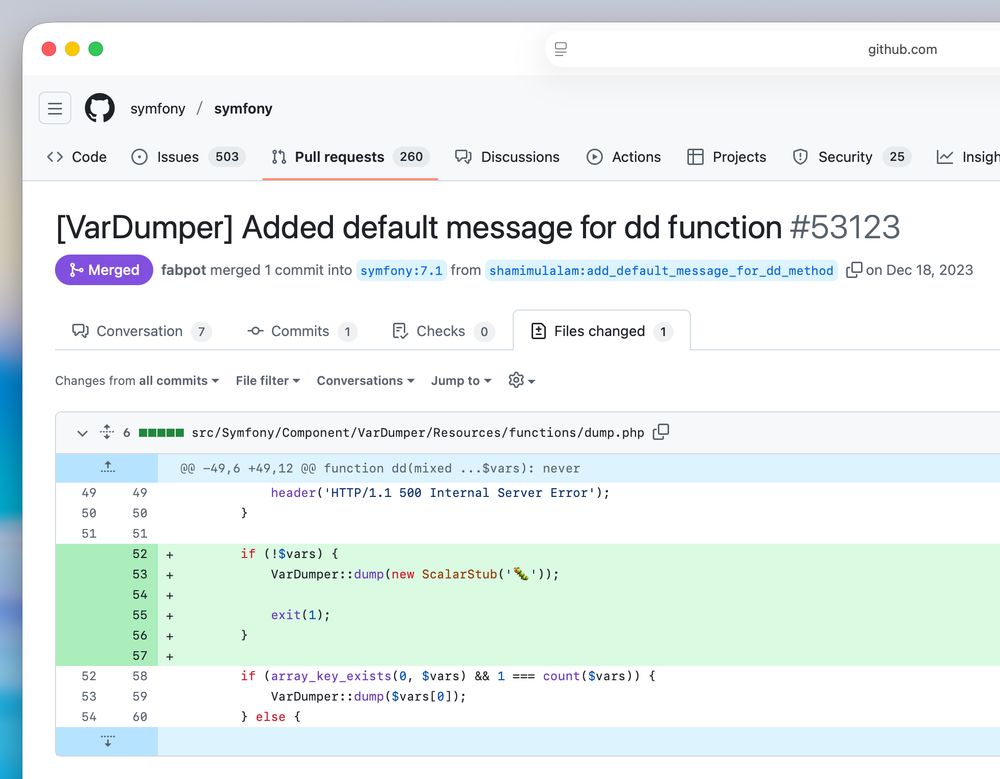Open the Security tab

click(x=851, y=157)
